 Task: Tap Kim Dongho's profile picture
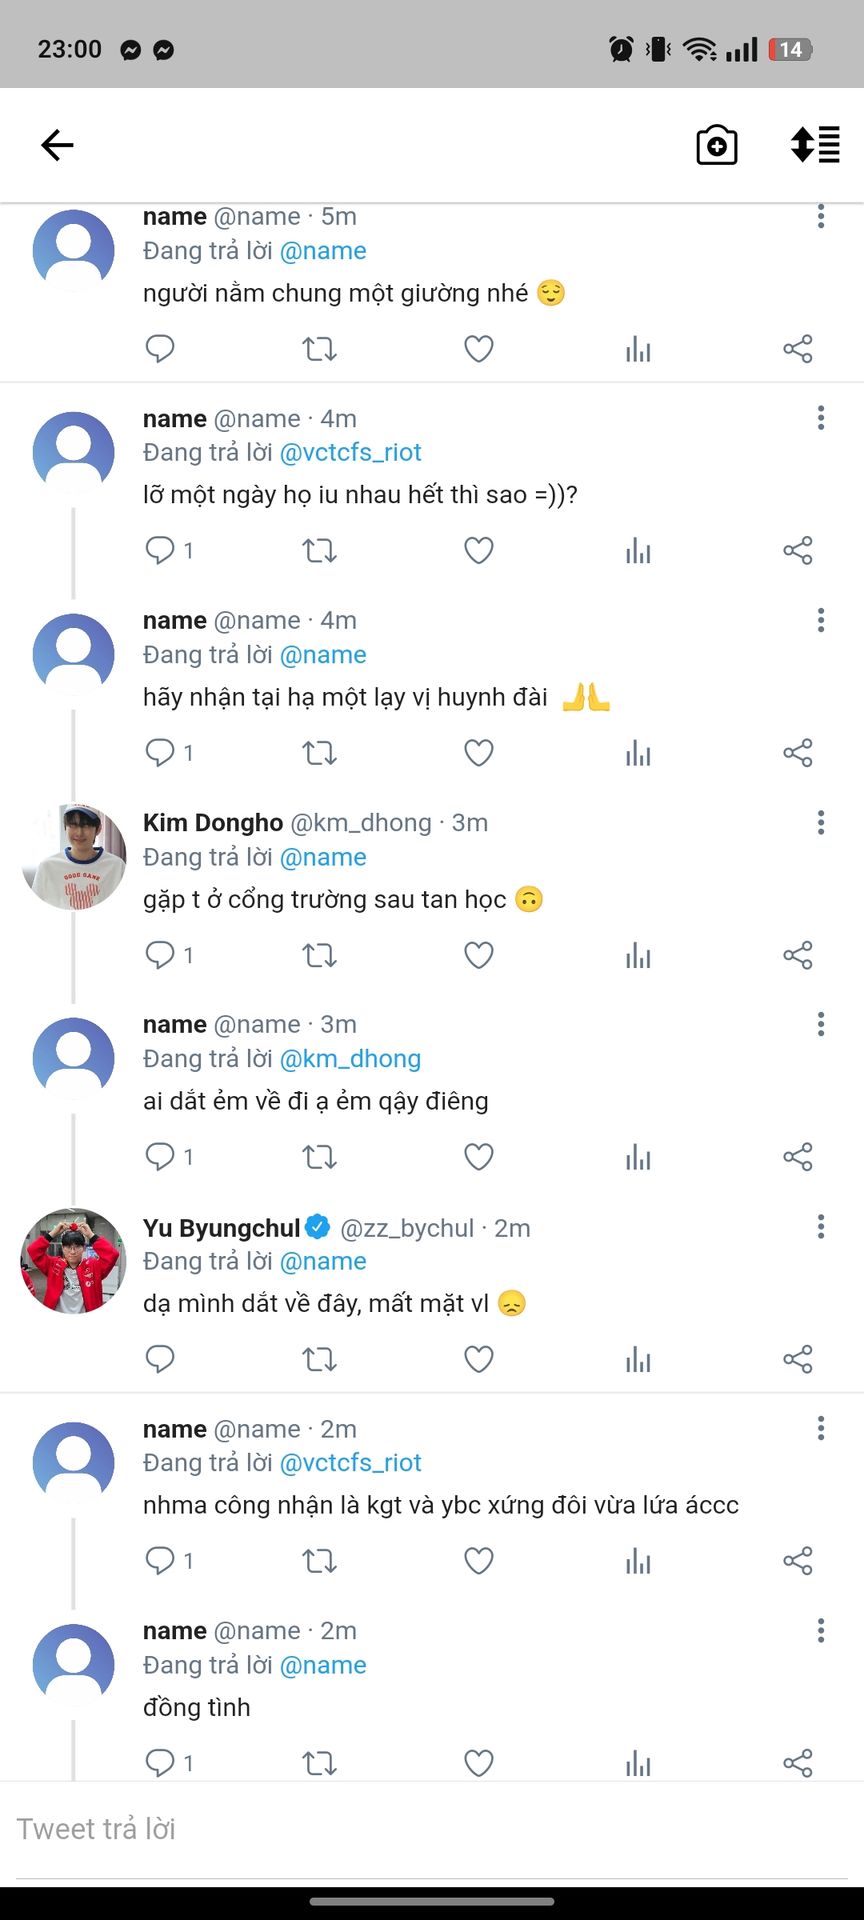click(x=74, y=857)
